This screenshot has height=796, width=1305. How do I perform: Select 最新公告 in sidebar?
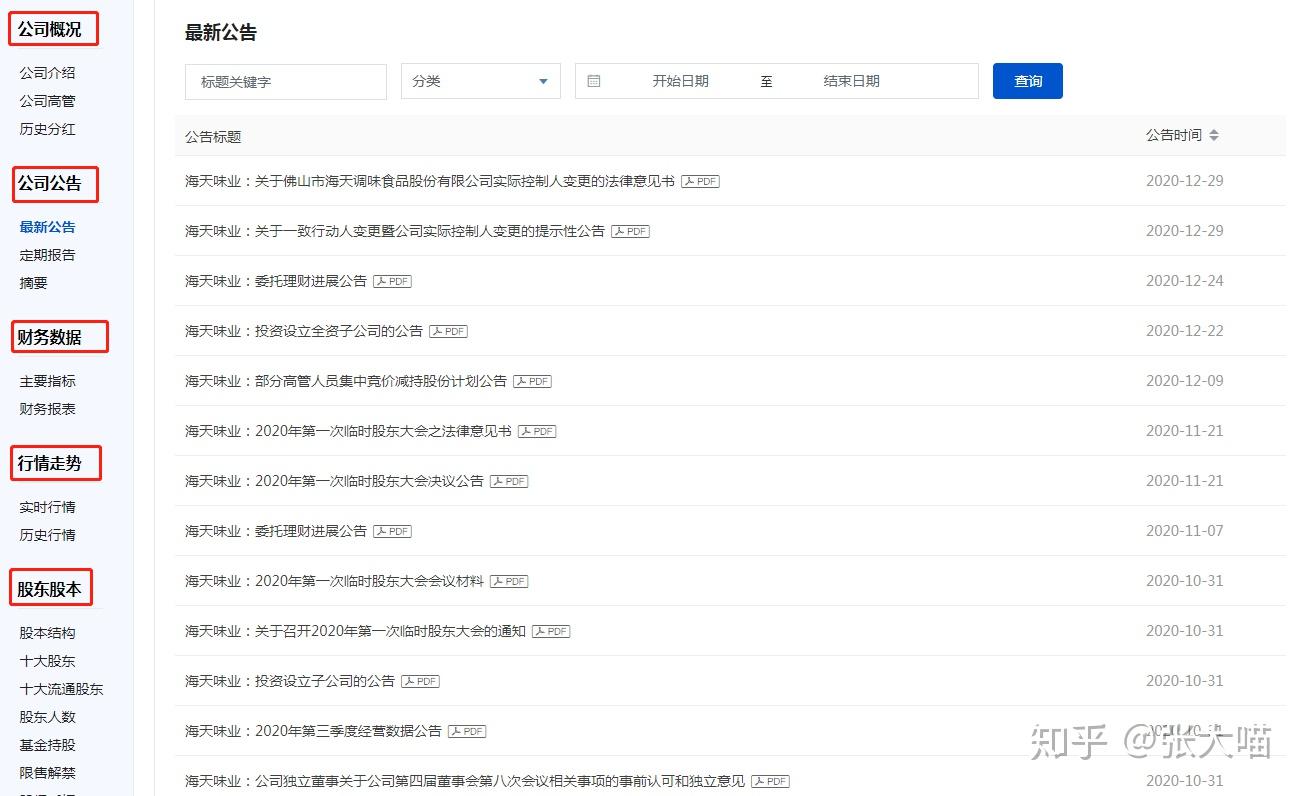tap(47, 227)
